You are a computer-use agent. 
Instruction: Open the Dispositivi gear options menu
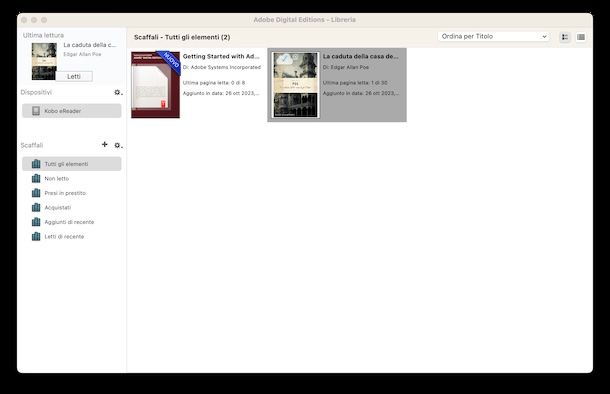pyautogui.click(x=118, y=92)
